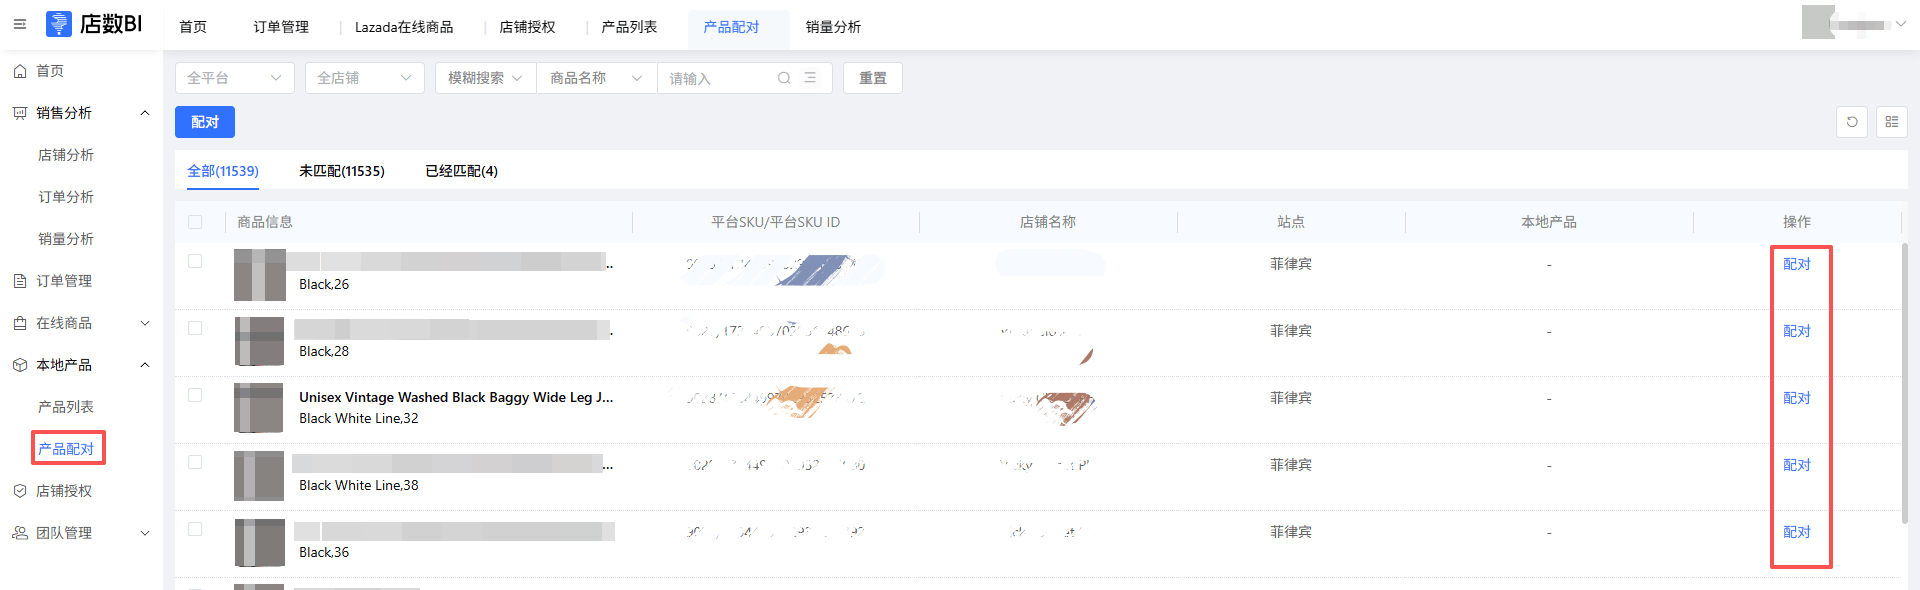Image resolution: width=1920 pixels, height=590 pixels.
Task: Open Black,26 product thumbnail
Action: (x=260, y=275)
